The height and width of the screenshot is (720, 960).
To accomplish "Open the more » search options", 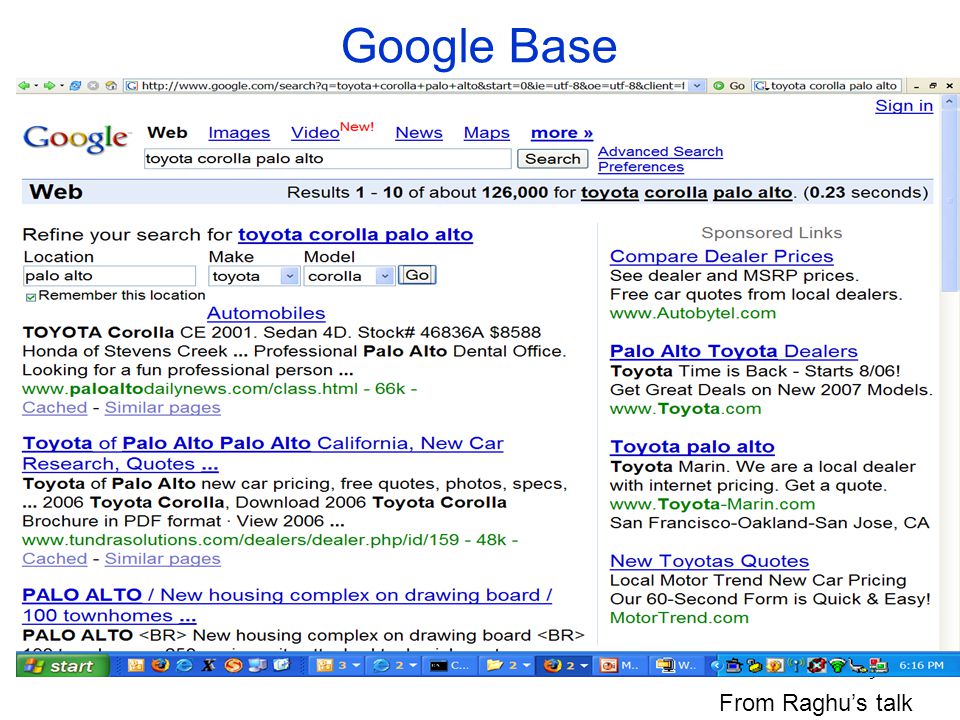I will click(561, 133).
